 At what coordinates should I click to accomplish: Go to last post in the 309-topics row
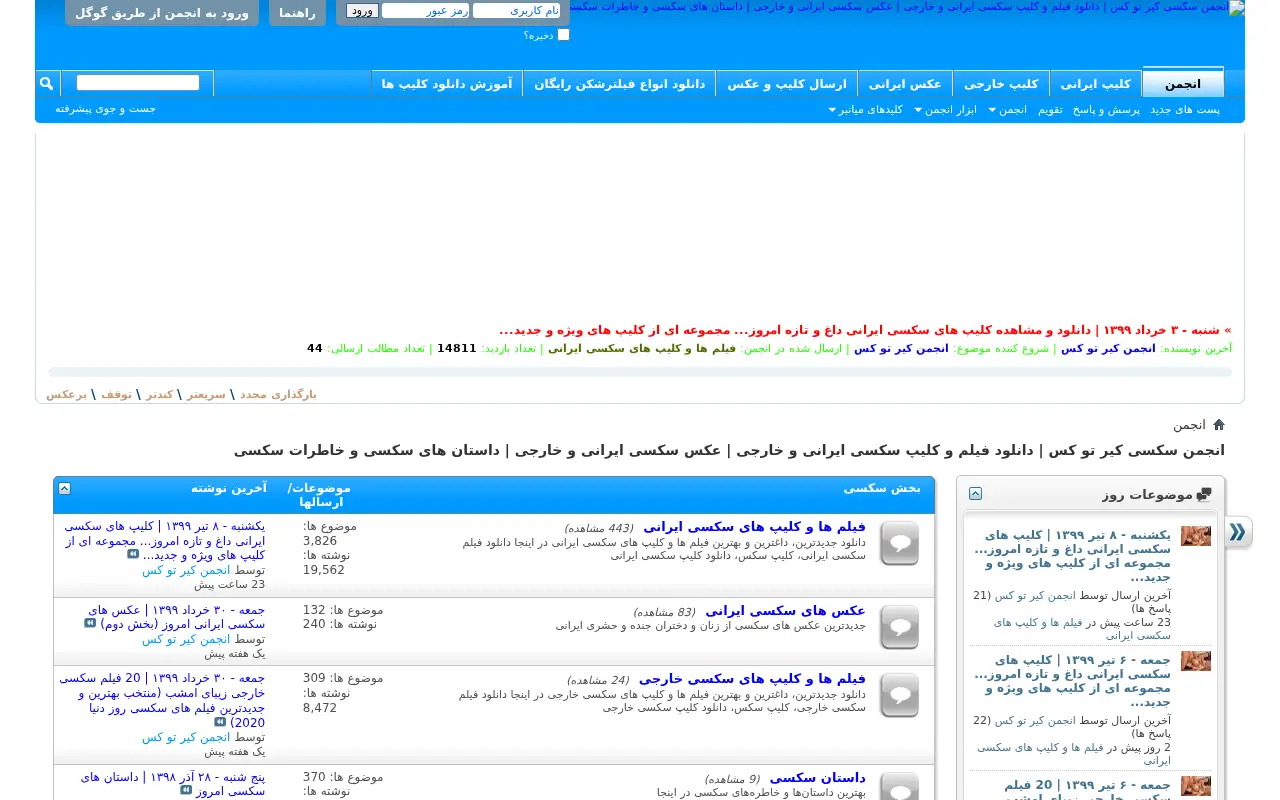[x=220, y=721]
